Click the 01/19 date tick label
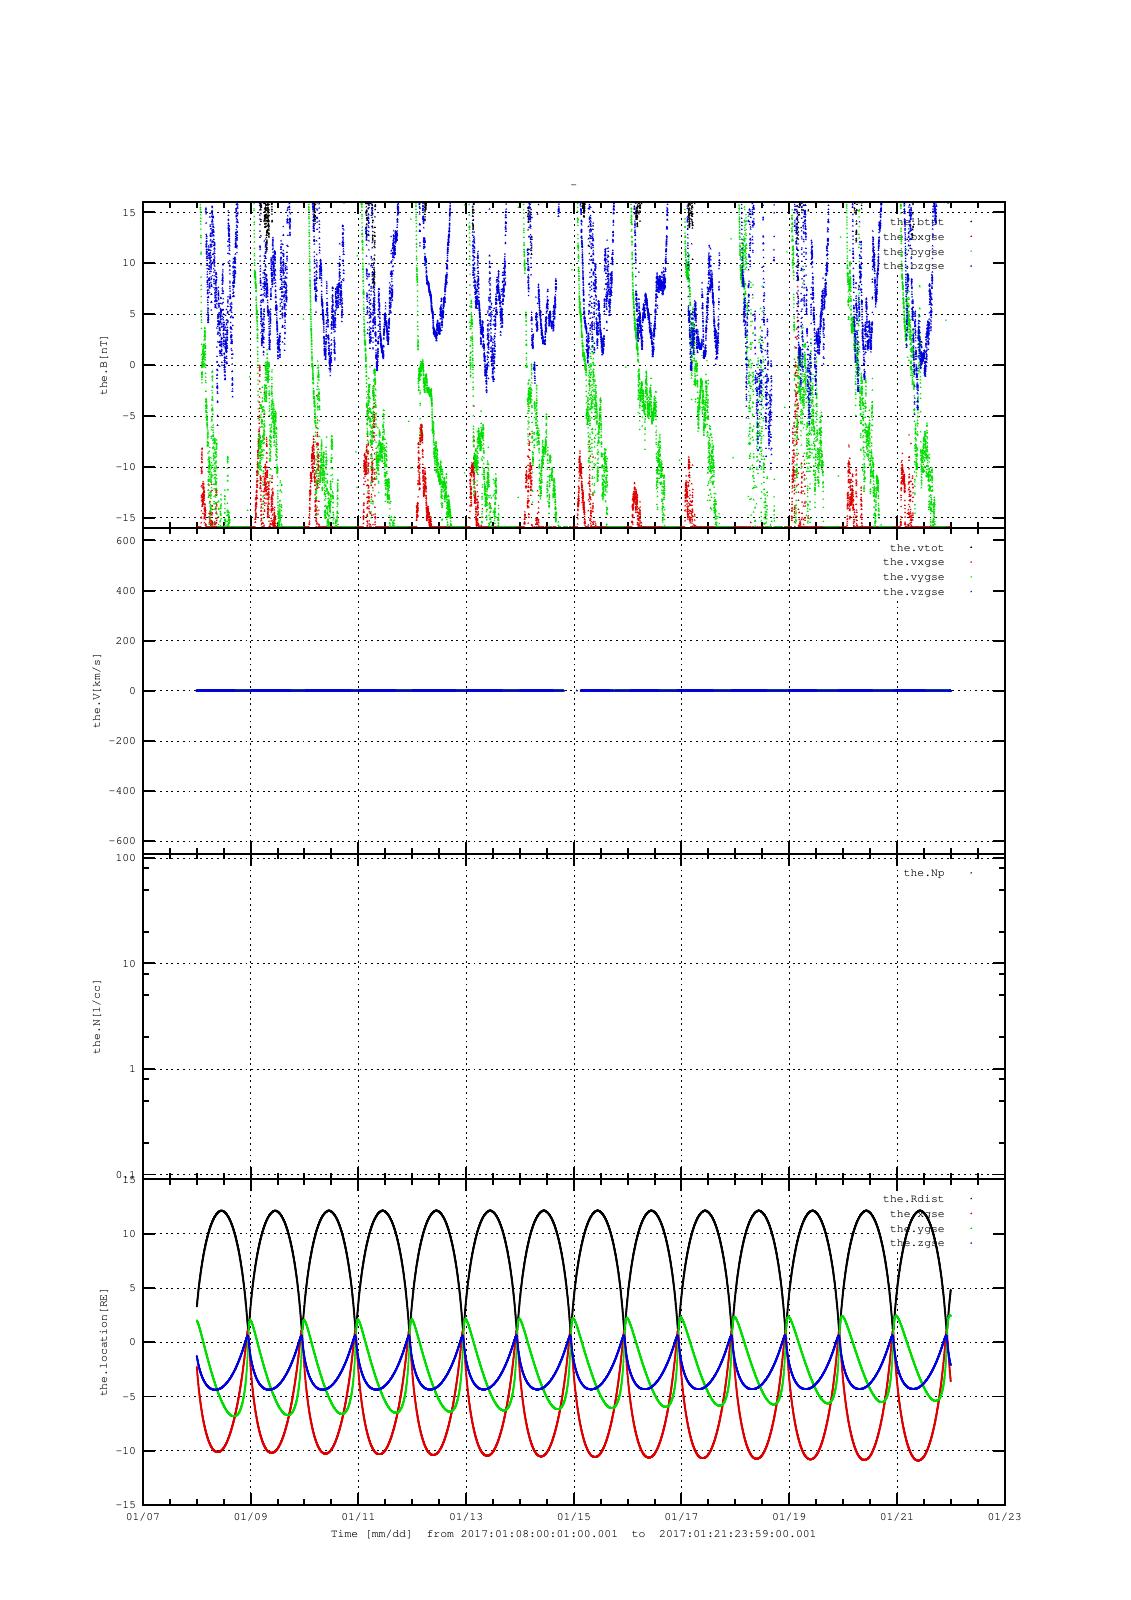 (x=789, y=1517)
